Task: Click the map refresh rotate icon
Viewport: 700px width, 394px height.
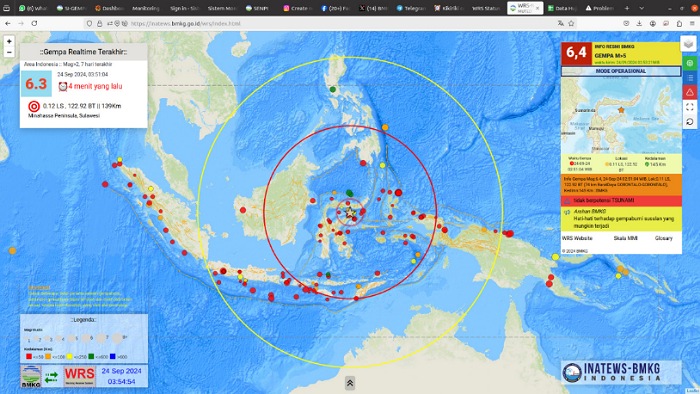Action: tap(690, 121)
